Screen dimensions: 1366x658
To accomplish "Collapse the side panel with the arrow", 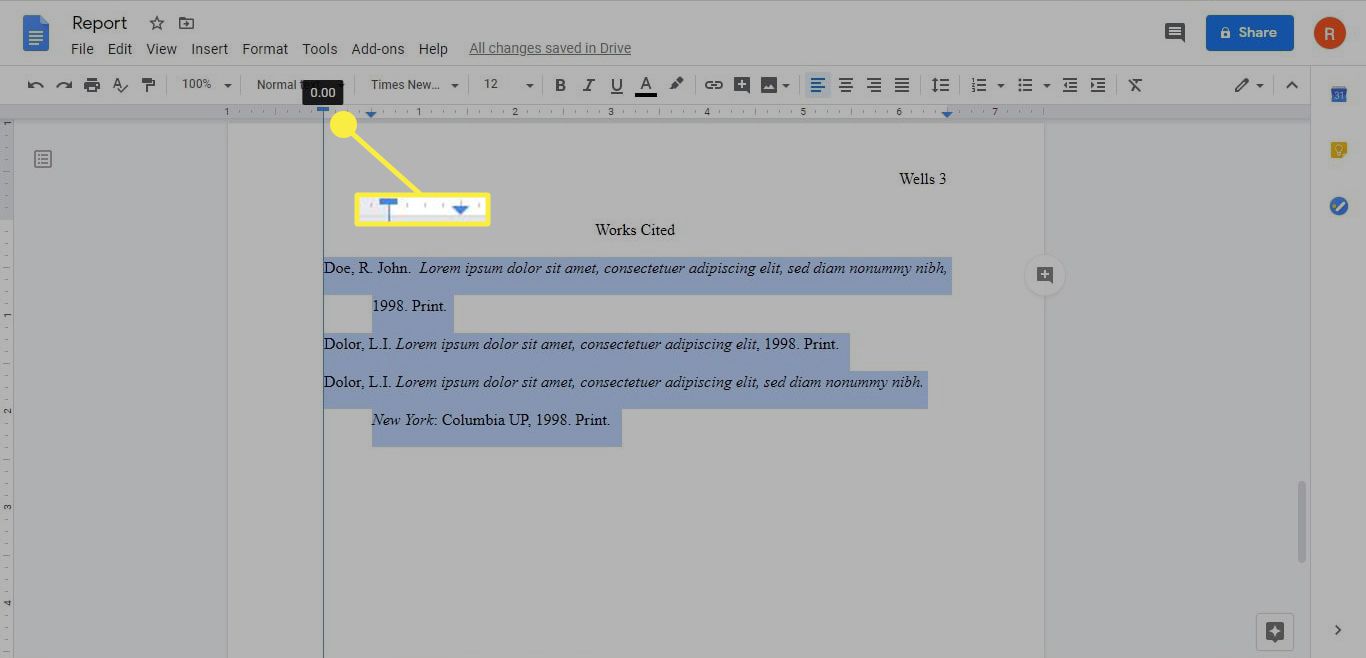I will 1338,630.
